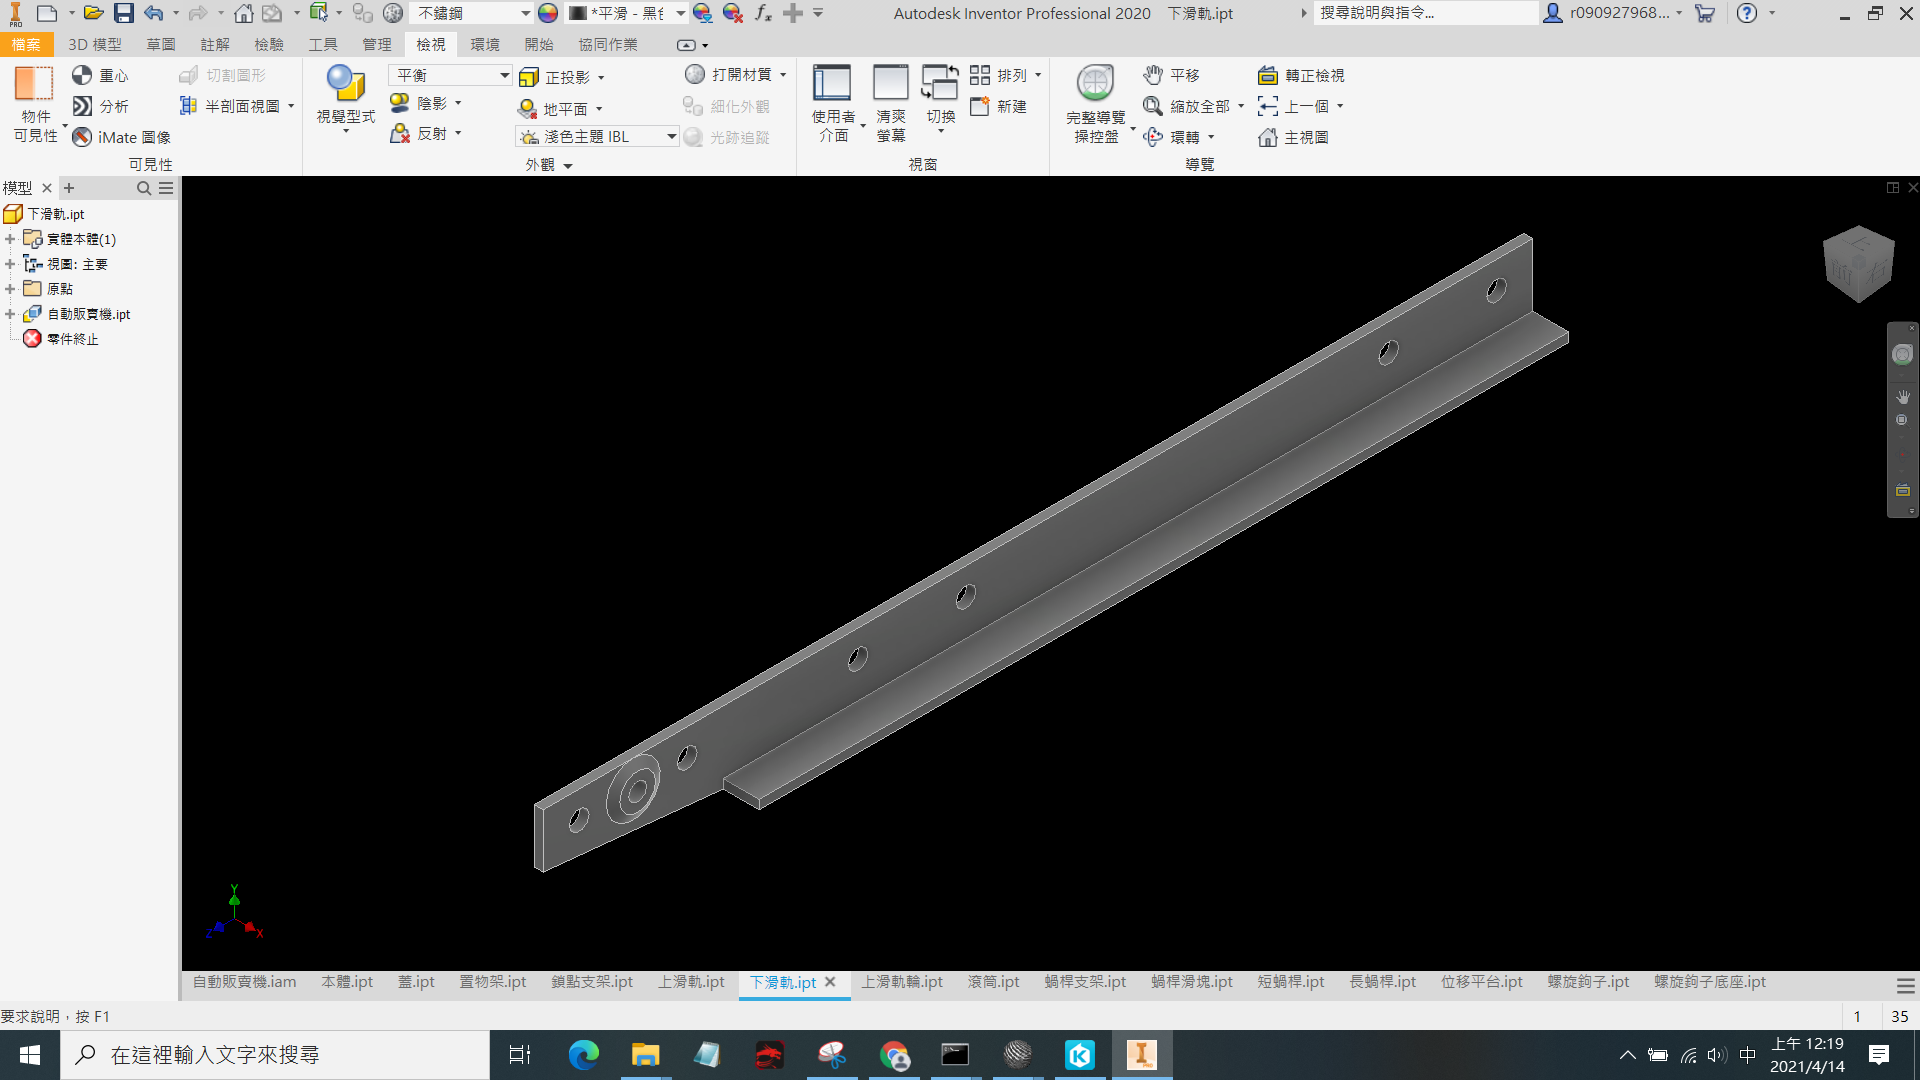Click the Undo arrow icon
1920x1080 pixels.
click(153, 13)
